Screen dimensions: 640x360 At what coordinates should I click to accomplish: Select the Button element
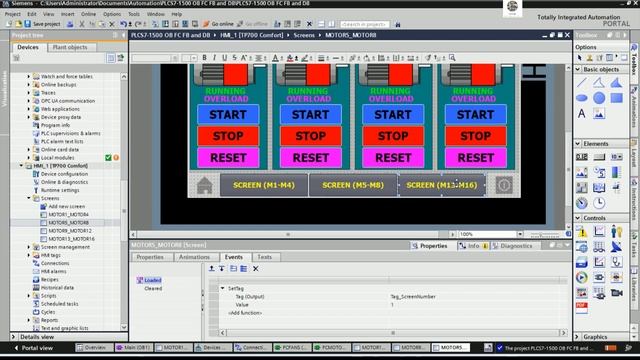(x=599, y=157)
